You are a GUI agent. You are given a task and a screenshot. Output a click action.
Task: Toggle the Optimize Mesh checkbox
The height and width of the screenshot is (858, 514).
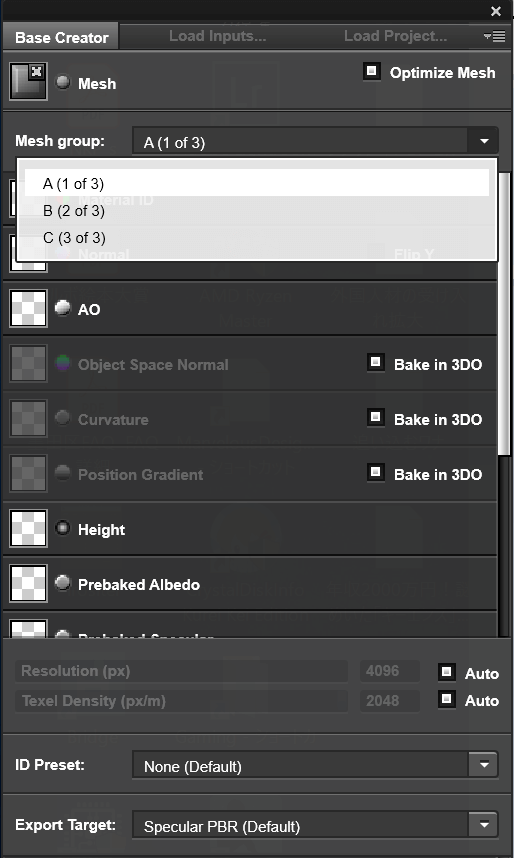coord(372,71)
